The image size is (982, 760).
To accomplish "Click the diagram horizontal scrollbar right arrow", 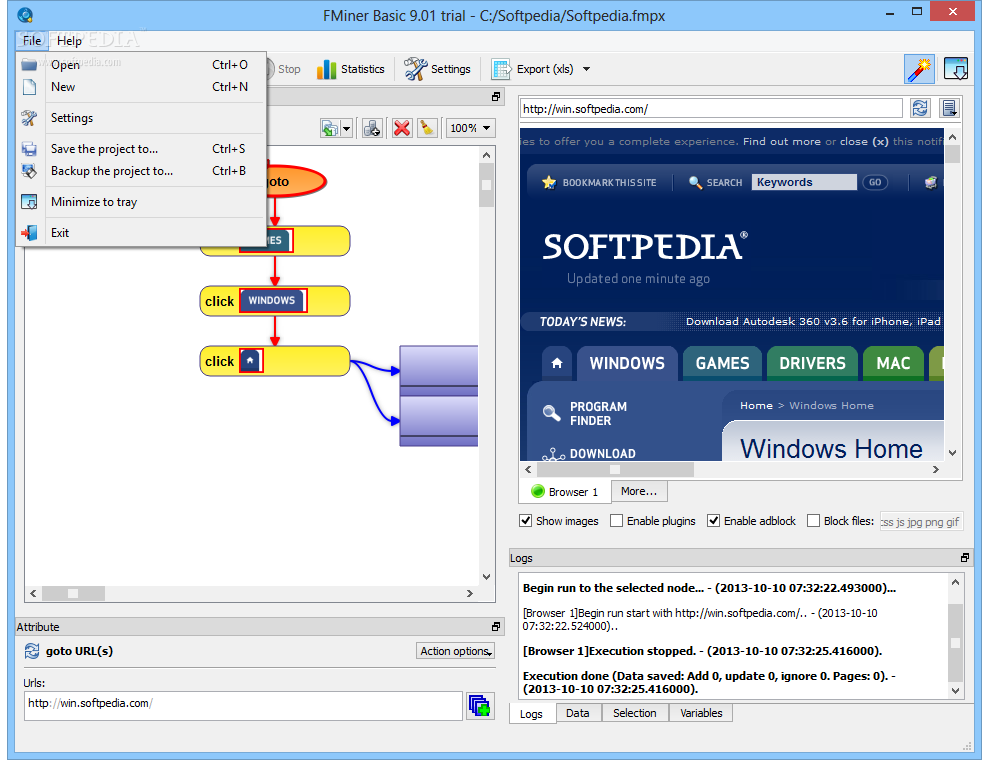I will 470,593.
